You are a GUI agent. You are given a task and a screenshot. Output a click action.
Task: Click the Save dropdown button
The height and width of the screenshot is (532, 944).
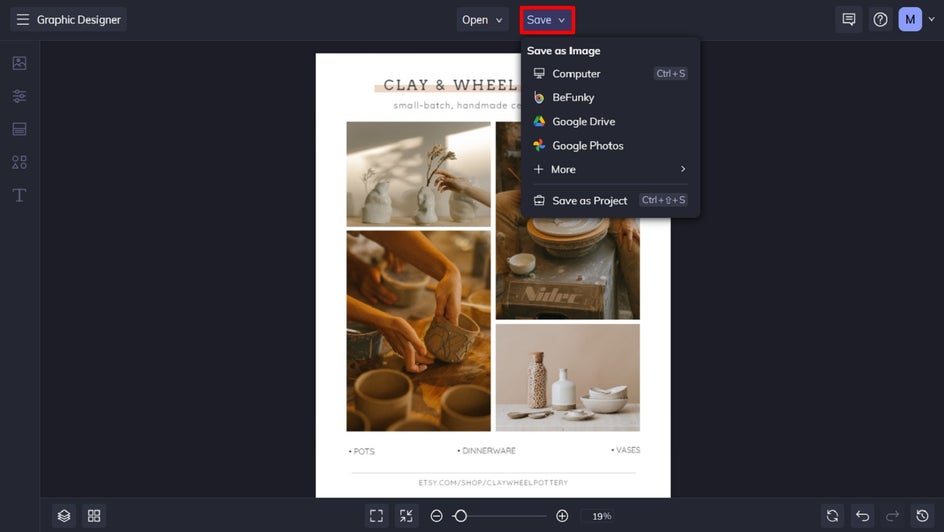[x=547, y=20]
